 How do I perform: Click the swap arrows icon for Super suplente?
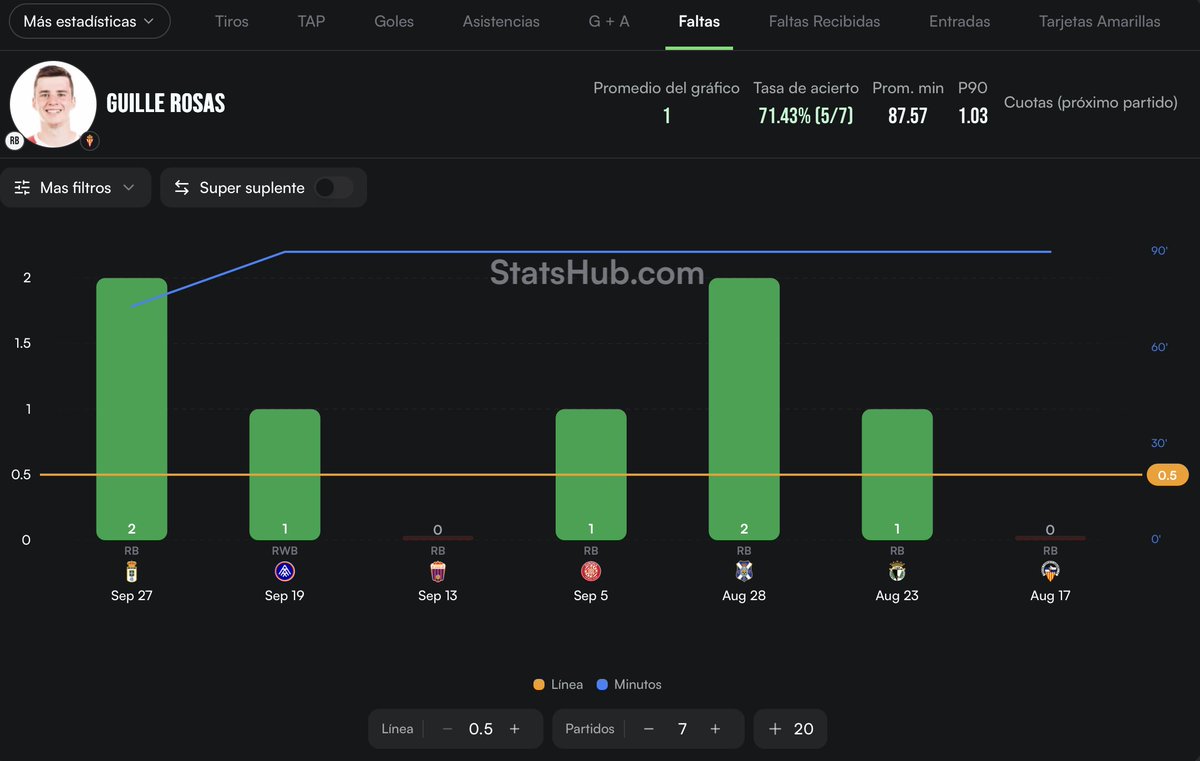182,187
